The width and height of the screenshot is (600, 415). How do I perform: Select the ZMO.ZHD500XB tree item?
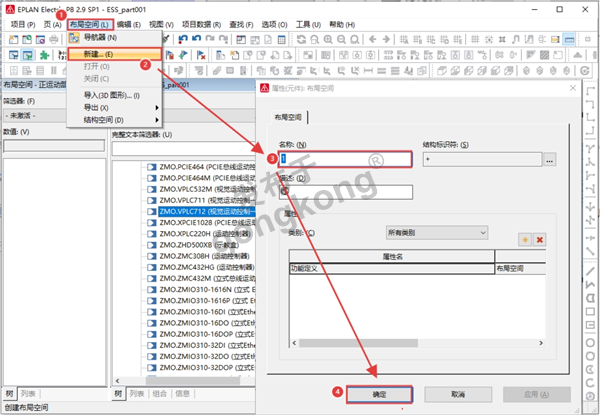(x=199, y=245)
